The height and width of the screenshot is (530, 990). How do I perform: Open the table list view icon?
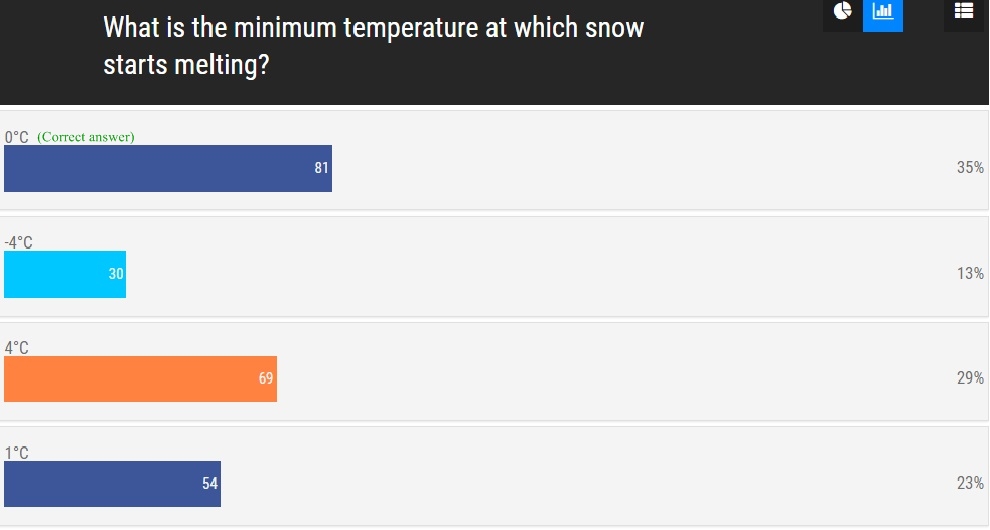pos(963,13)
